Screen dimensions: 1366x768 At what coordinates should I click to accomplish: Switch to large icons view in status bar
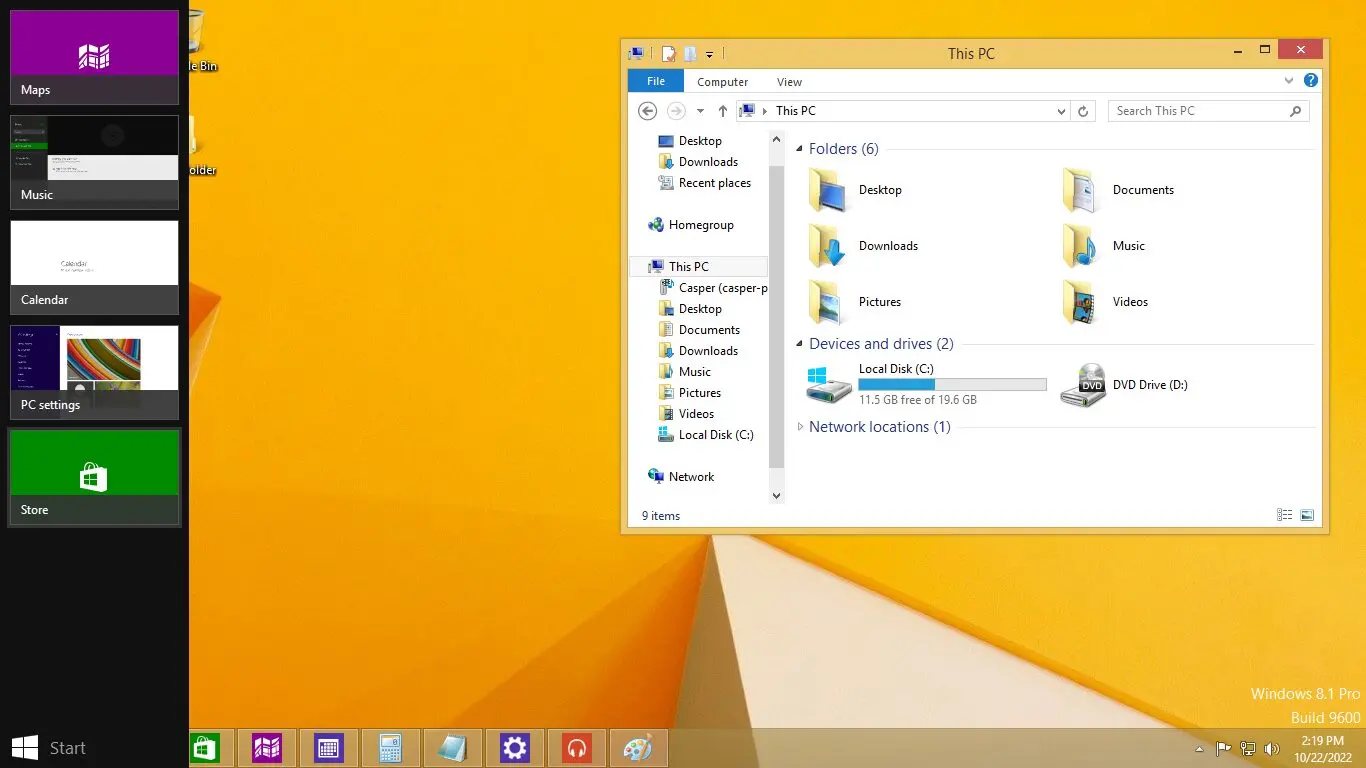[1307, 515]
